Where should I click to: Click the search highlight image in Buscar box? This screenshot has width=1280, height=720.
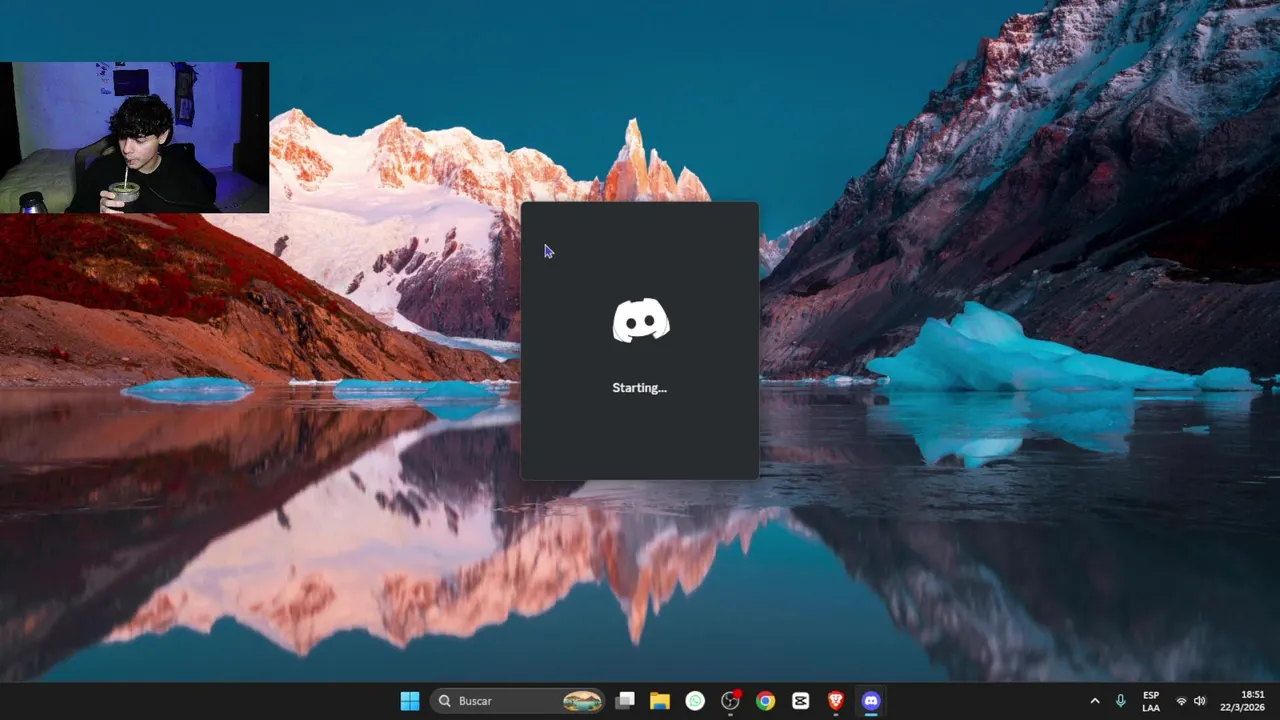coord(582,701)
